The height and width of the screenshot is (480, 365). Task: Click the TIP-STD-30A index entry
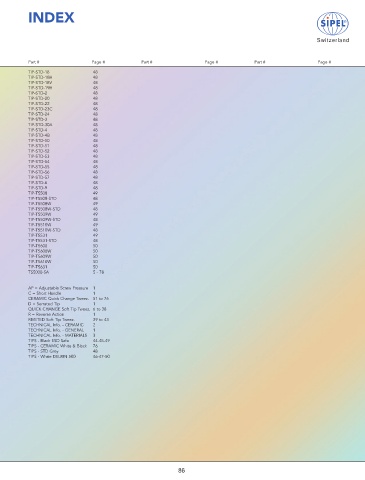pos(40,125)
